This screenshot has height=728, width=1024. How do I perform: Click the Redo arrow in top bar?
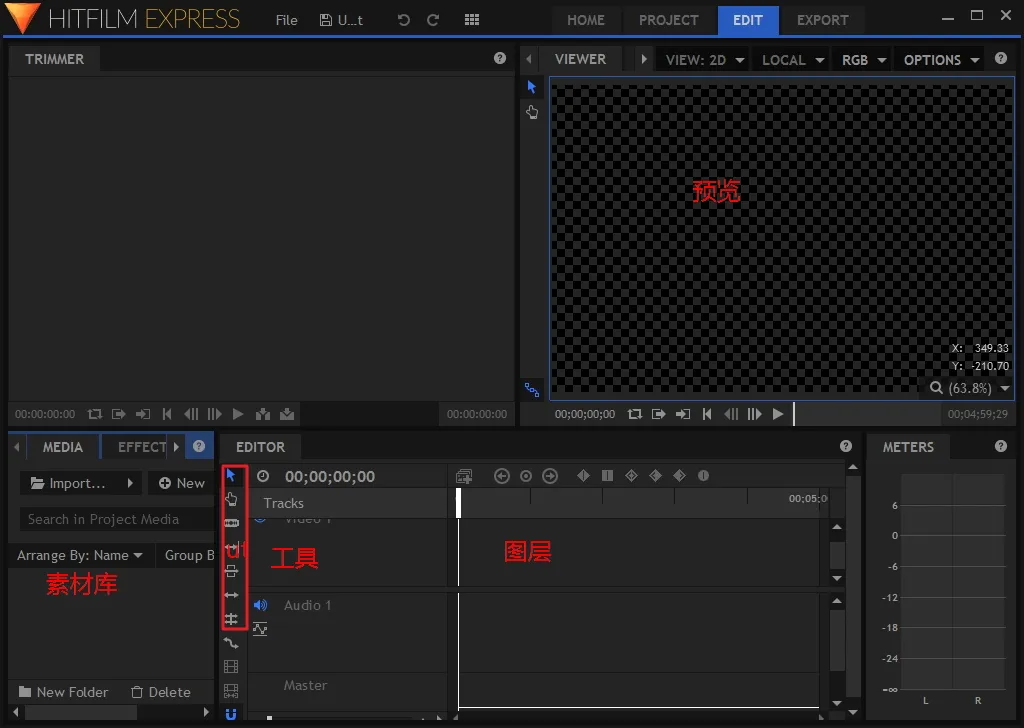(433, 20)
